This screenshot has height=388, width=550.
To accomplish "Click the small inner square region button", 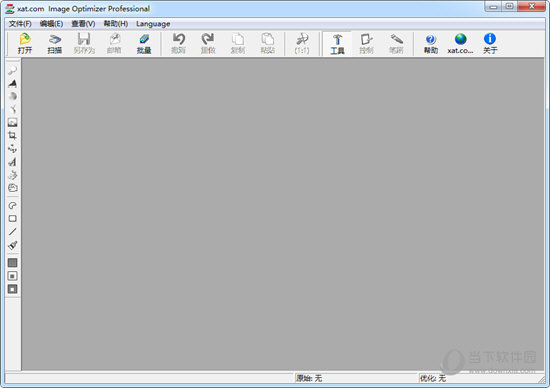I will (x=13, y=276).
